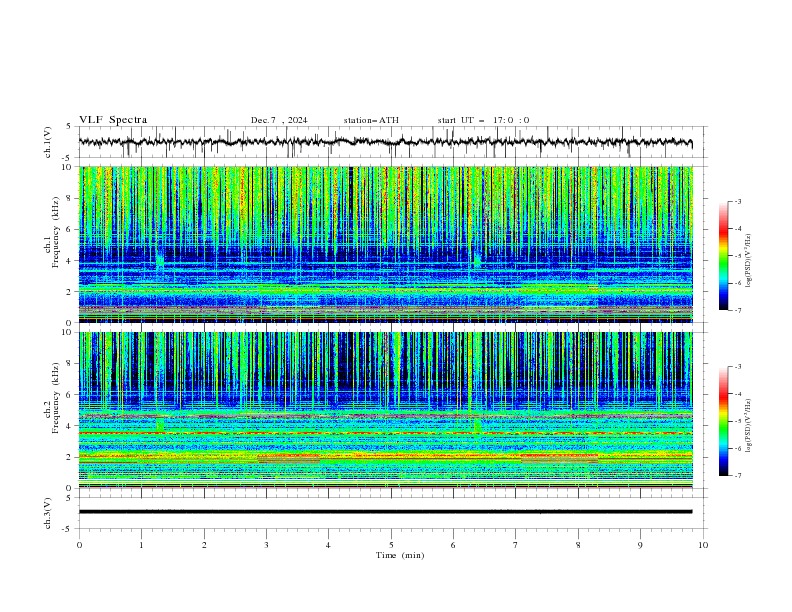Viewport: 792px width, 612px height.
Task: Click the "ch.3(V)" waveform axis label
Action: pyautogui.click(x=48, y=513)
